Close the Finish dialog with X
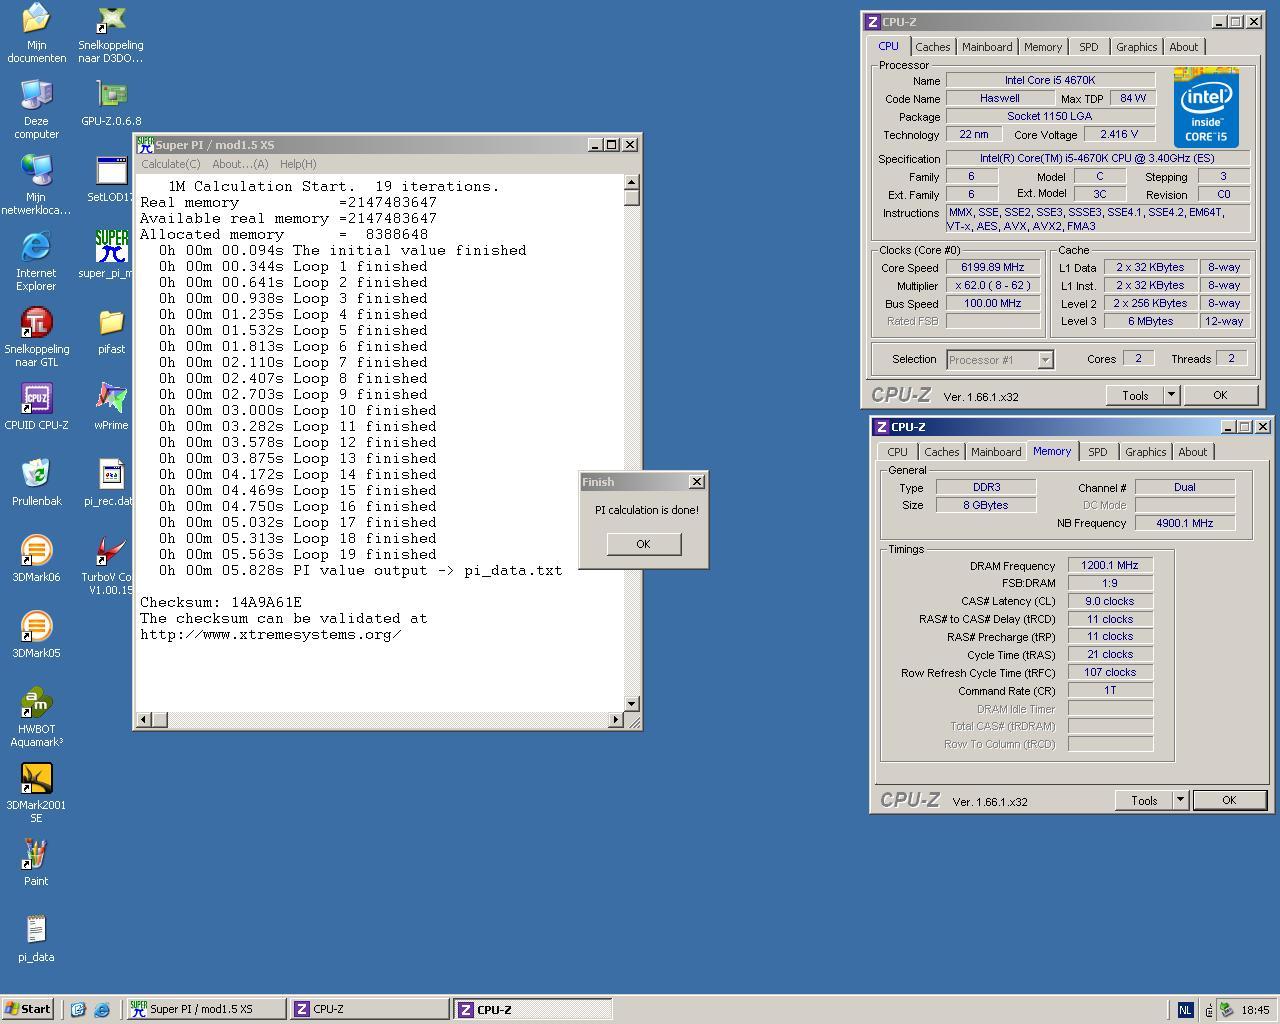 [x=696, y=482]
